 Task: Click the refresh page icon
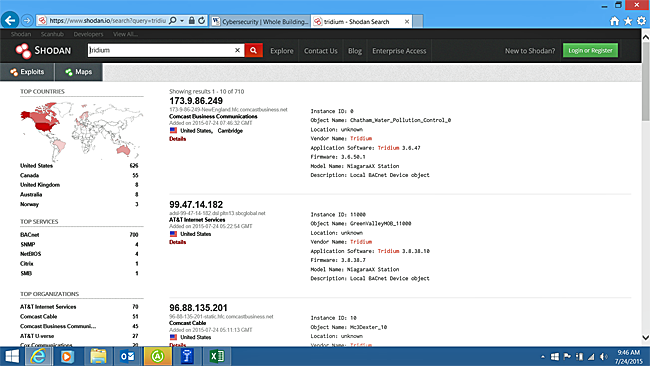tap(201, 20)
